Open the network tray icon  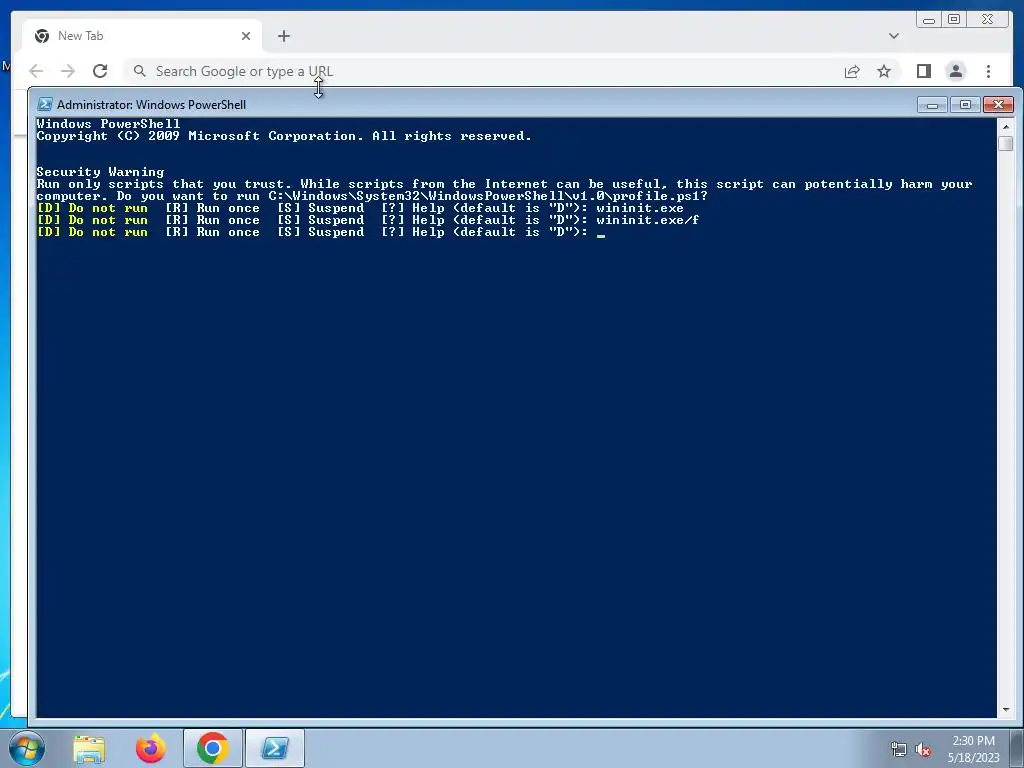tap(899, 750)
